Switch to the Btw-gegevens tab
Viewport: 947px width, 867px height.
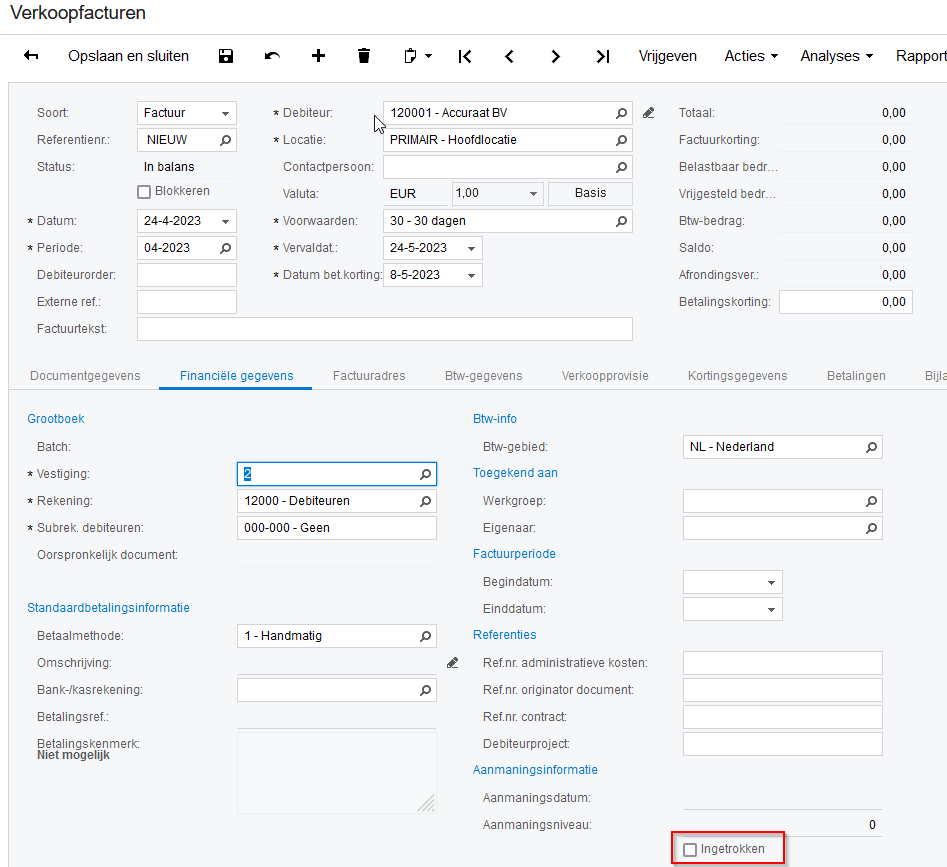coord(483,376)
